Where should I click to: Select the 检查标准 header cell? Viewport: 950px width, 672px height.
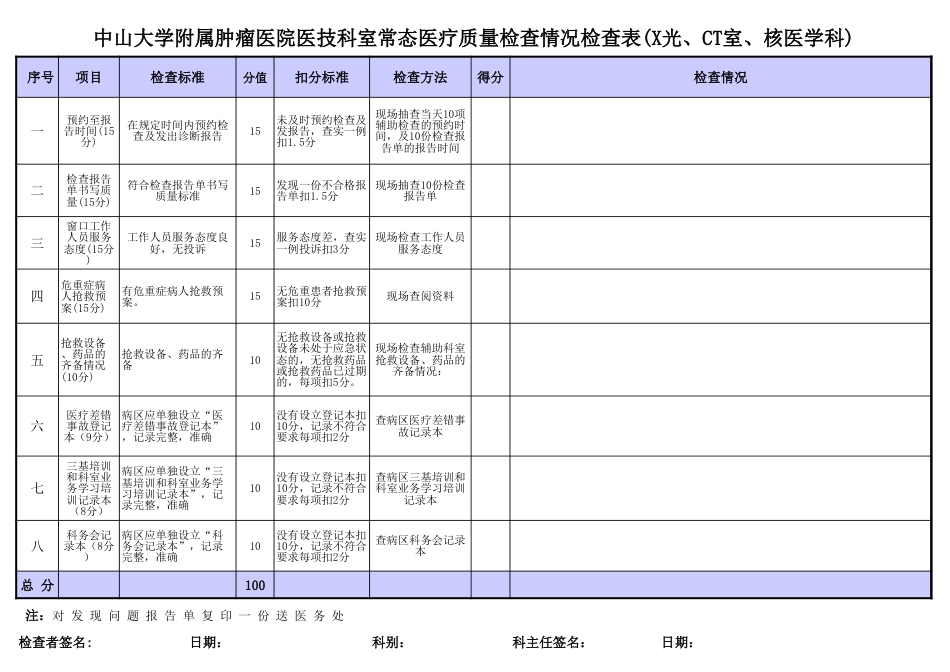tap(178, 77)
